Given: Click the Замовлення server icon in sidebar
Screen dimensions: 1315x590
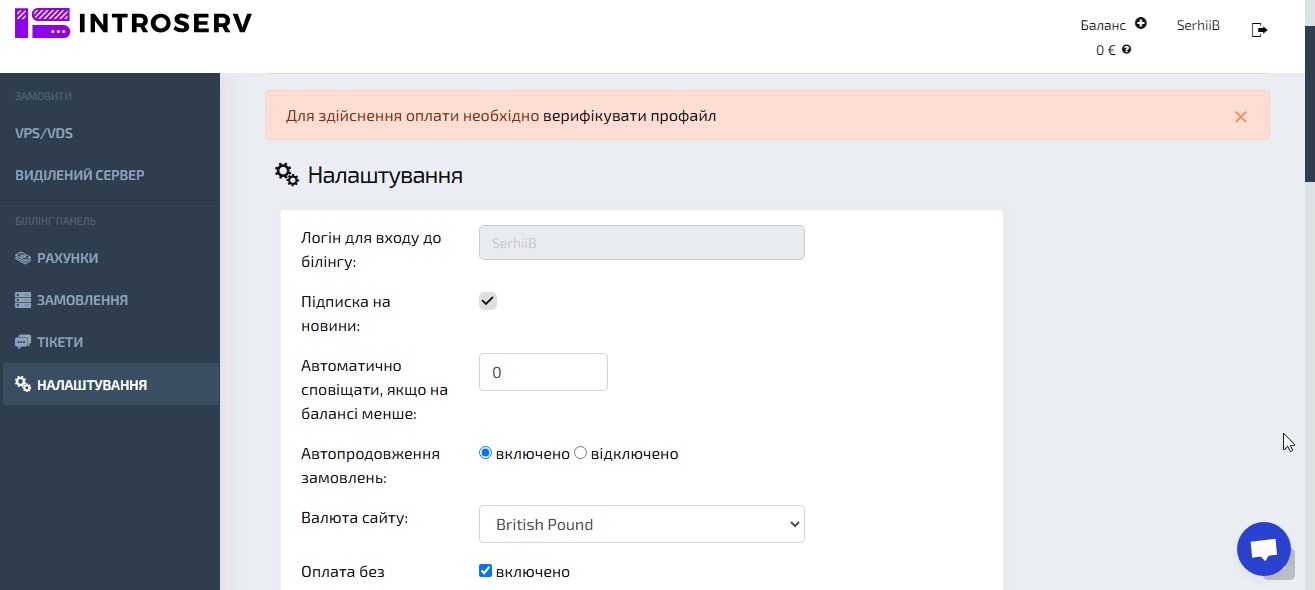Looking at the screenshot, I should [23, 300].
